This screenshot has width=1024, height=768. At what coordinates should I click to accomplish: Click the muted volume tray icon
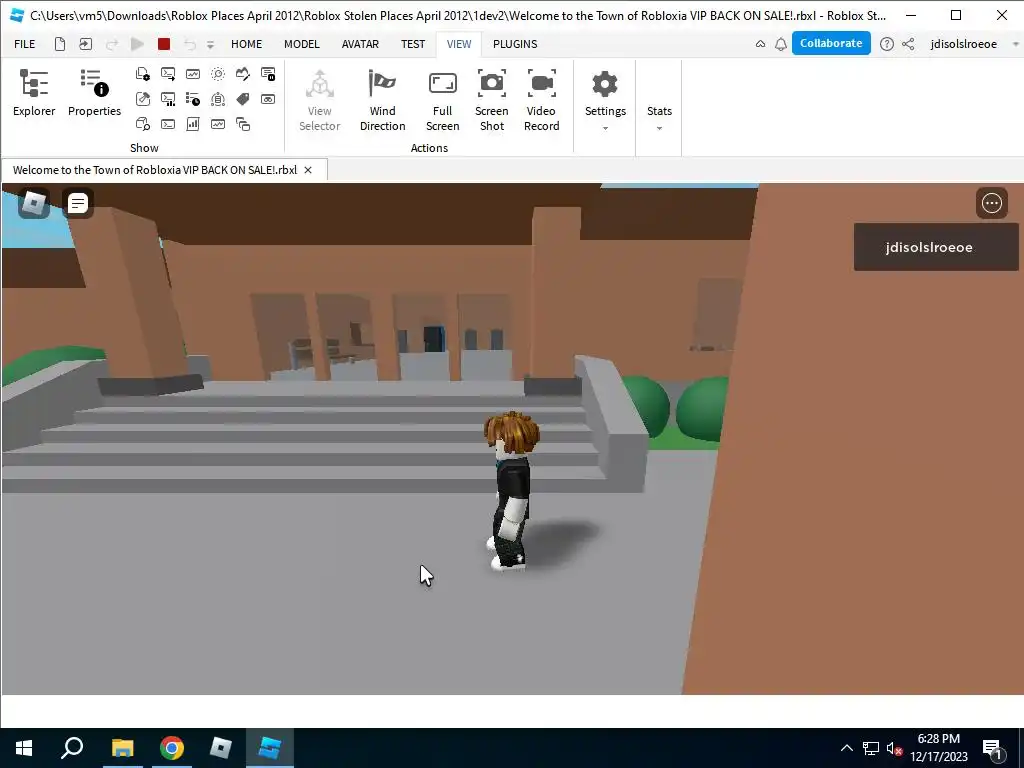click(894, 748)
